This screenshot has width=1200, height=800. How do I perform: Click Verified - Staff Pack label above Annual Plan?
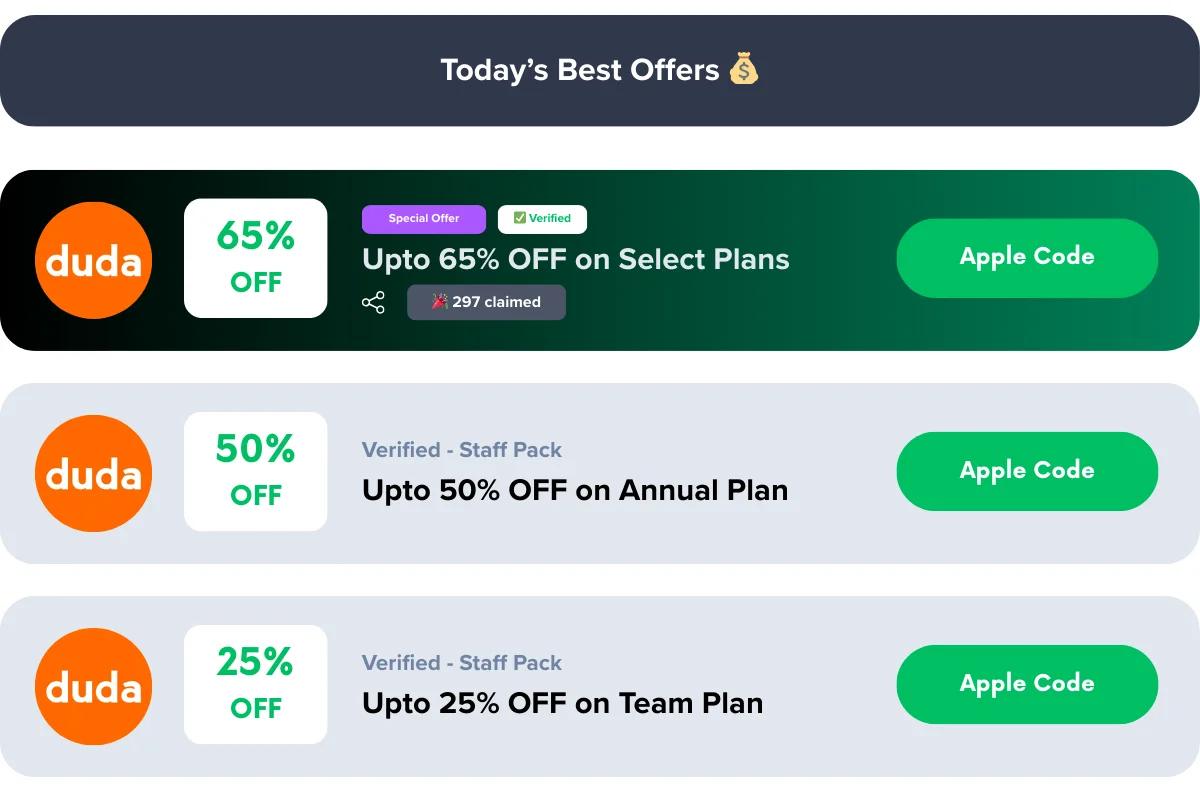tap(462, 450)
